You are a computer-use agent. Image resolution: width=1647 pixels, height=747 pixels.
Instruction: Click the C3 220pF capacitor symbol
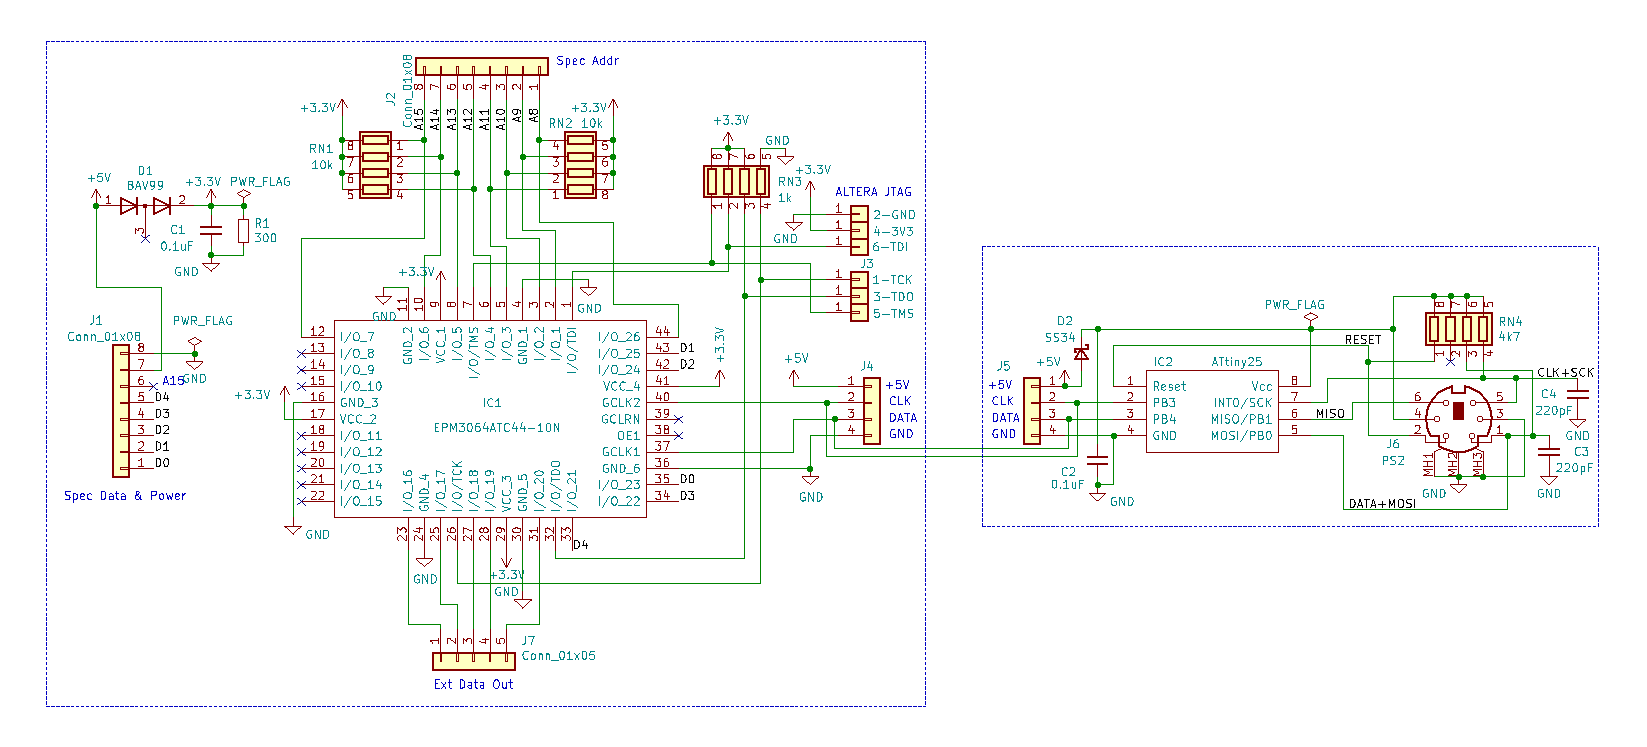click(1549, 453)
